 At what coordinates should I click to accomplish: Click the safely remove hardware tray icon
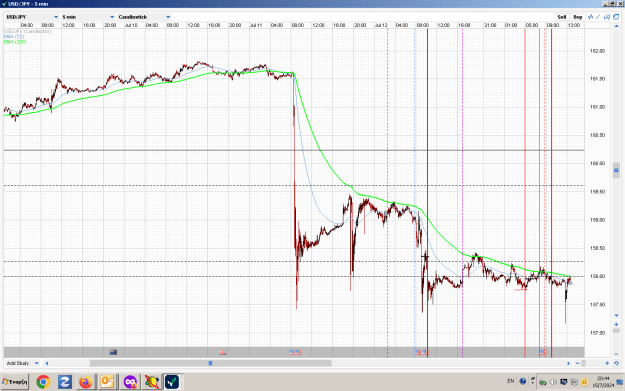point(543,382)
